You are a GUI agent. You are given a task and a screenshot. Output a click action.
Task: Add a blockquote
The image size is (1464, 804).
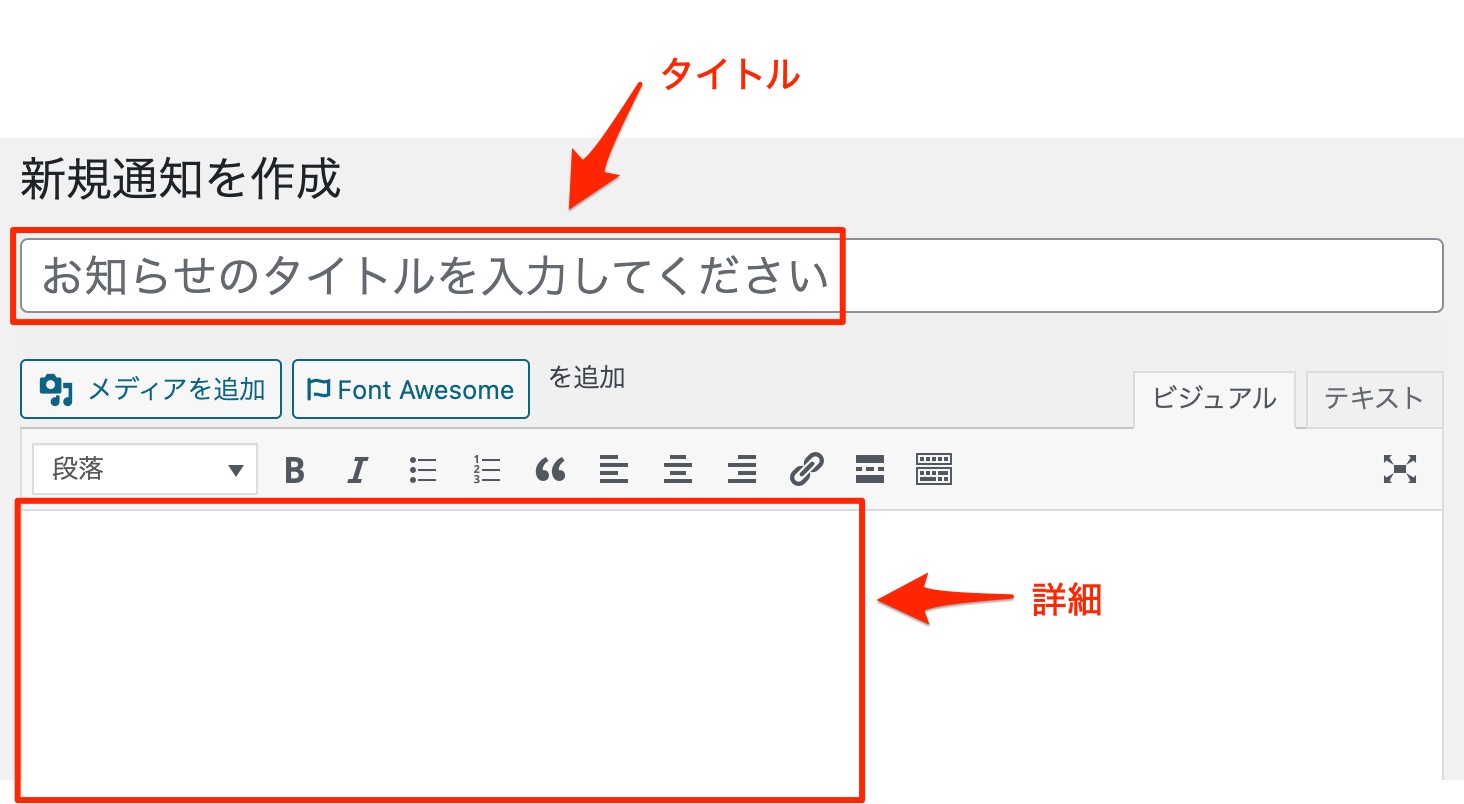550,469
